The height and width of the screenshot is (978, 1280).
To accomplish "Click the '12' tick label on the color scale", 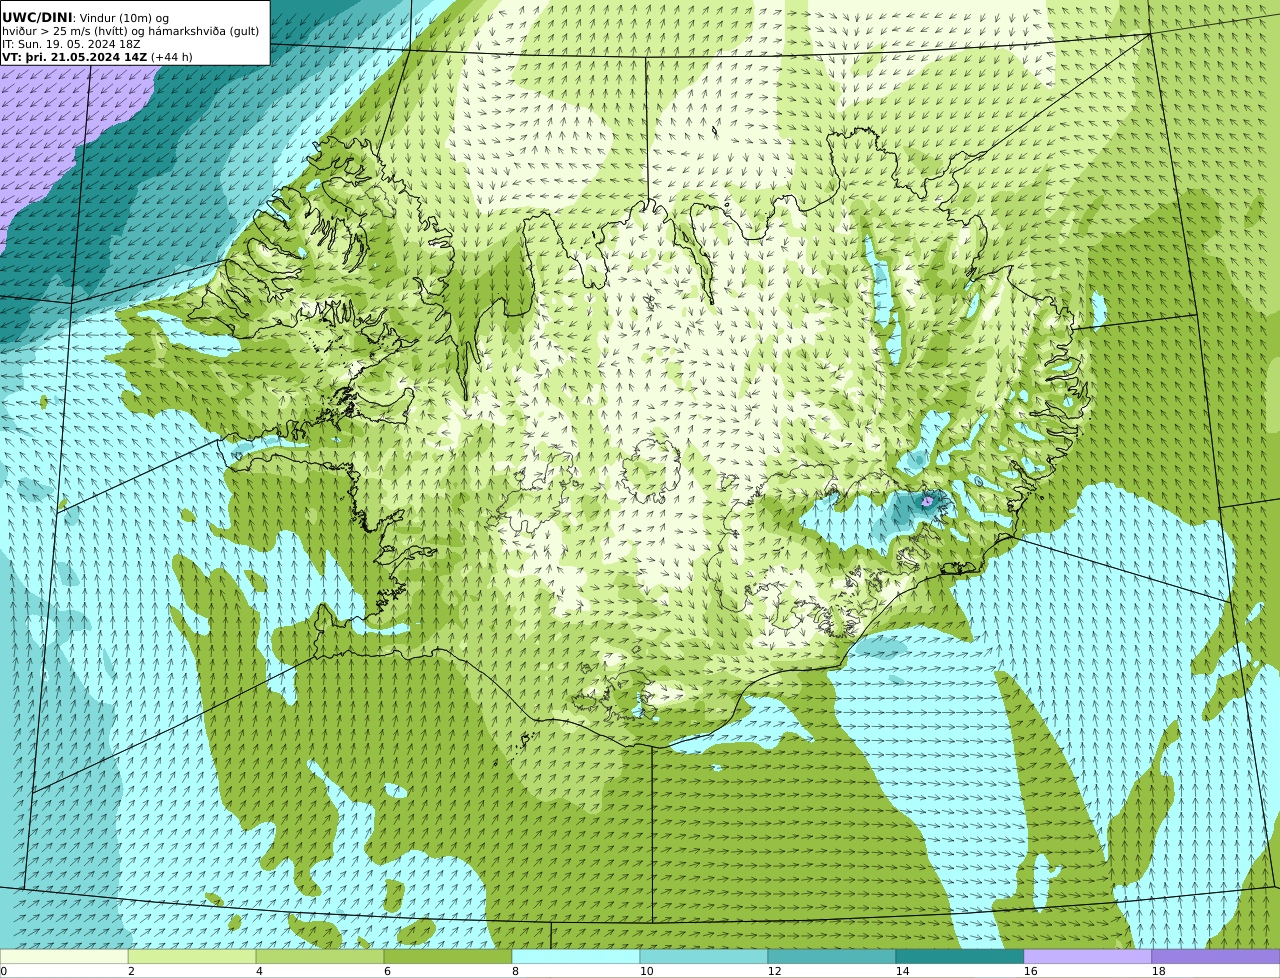I will click(x=774, y=971).
